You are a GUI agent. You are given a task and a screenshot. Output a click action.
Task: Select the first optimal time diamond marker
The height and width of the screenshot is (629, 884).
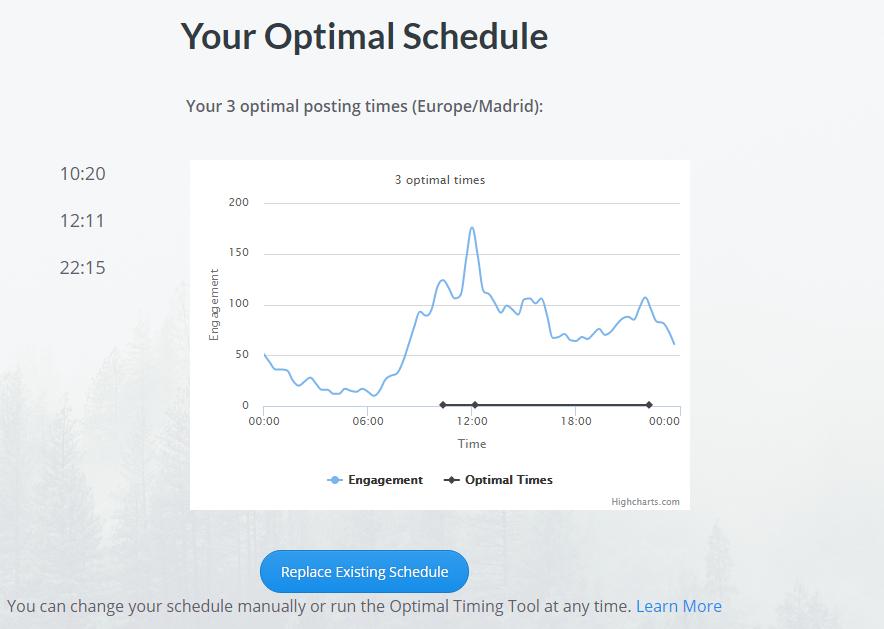443,405
